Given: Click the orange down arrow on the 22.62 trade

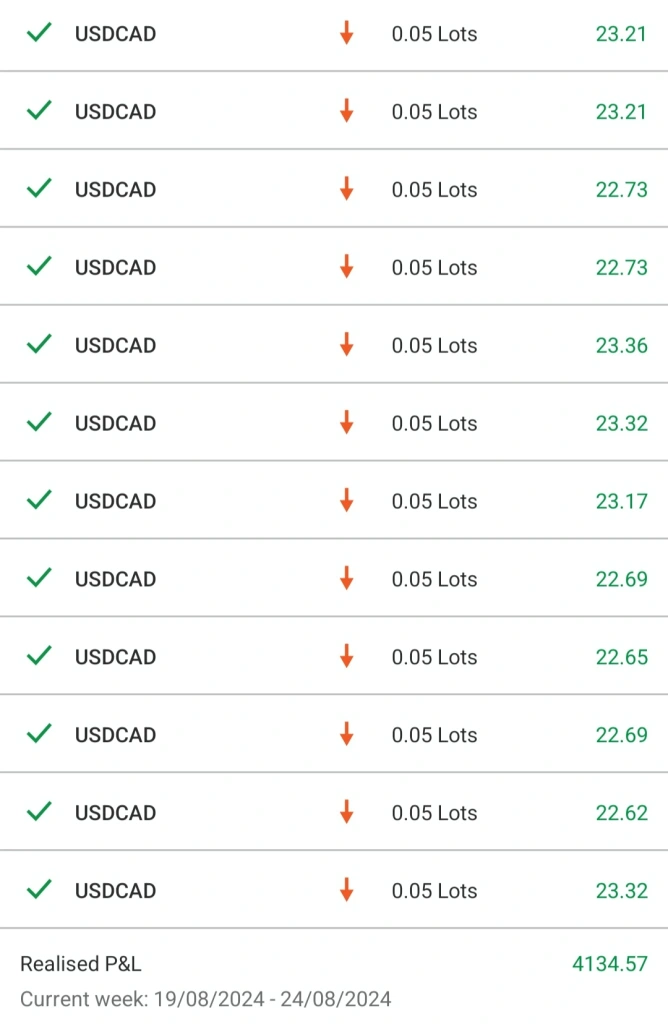Looking at the screenshot, I should [346, 813].
